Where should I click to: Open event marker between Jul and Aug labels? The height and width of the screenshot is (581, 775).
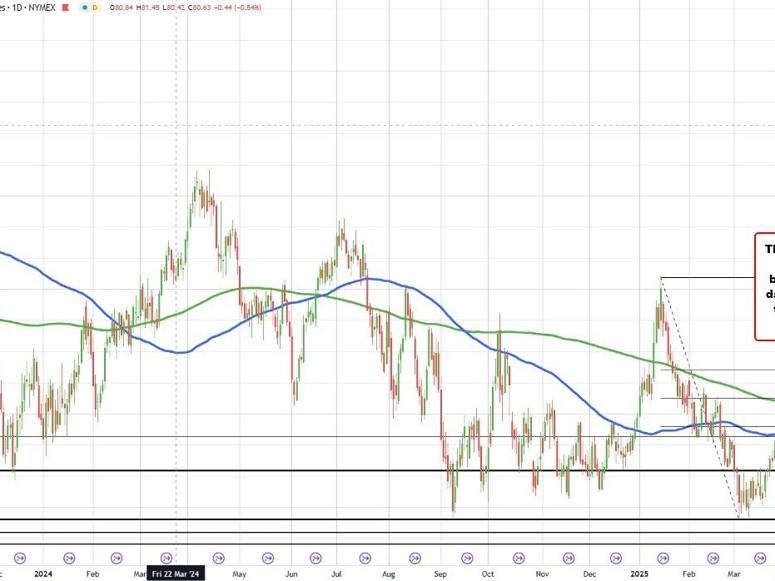tap(365, 558)
